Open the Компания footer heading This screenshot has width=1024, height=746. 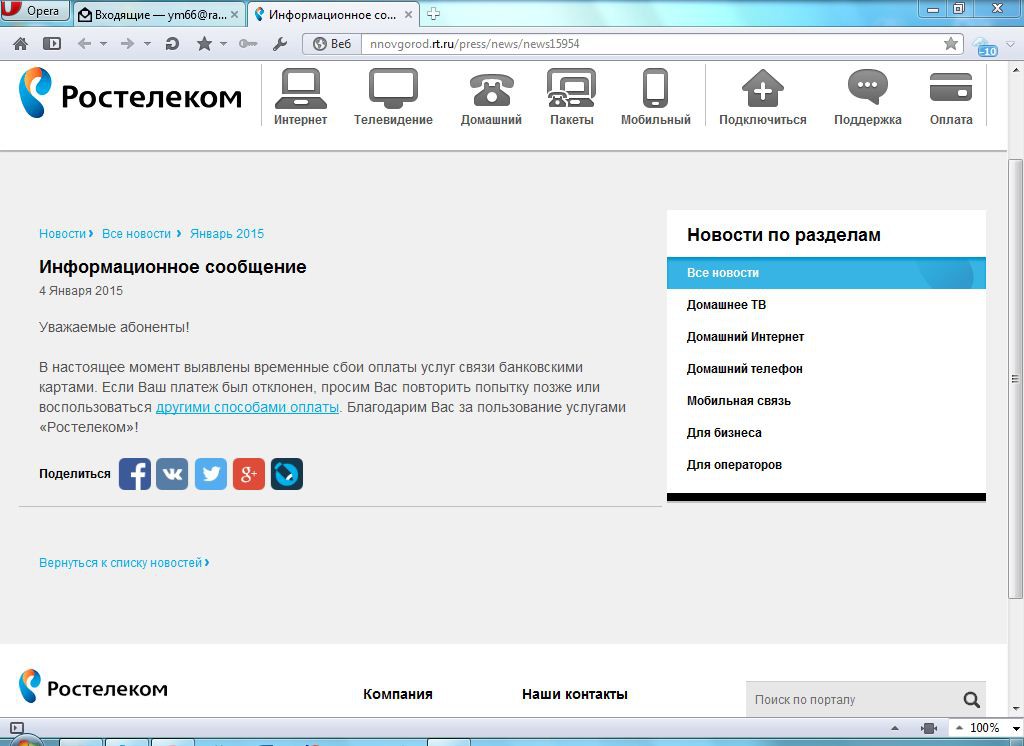[x=398, y=694]
